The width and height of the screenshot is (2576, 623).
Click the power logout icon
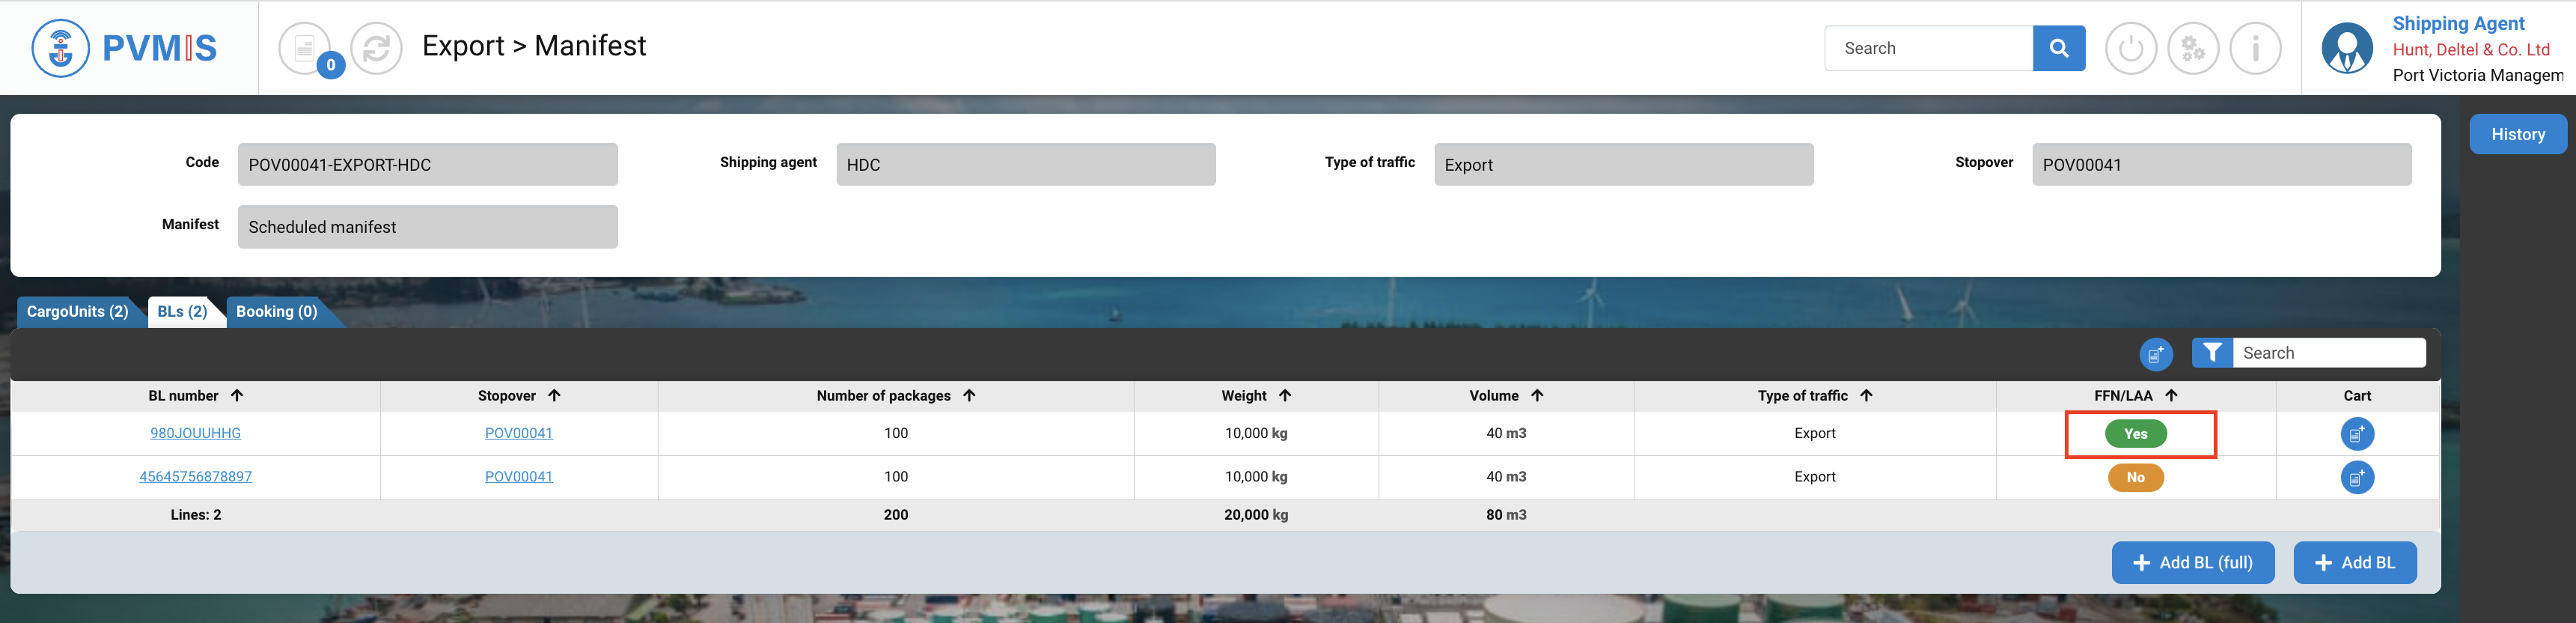[2130, 48]
